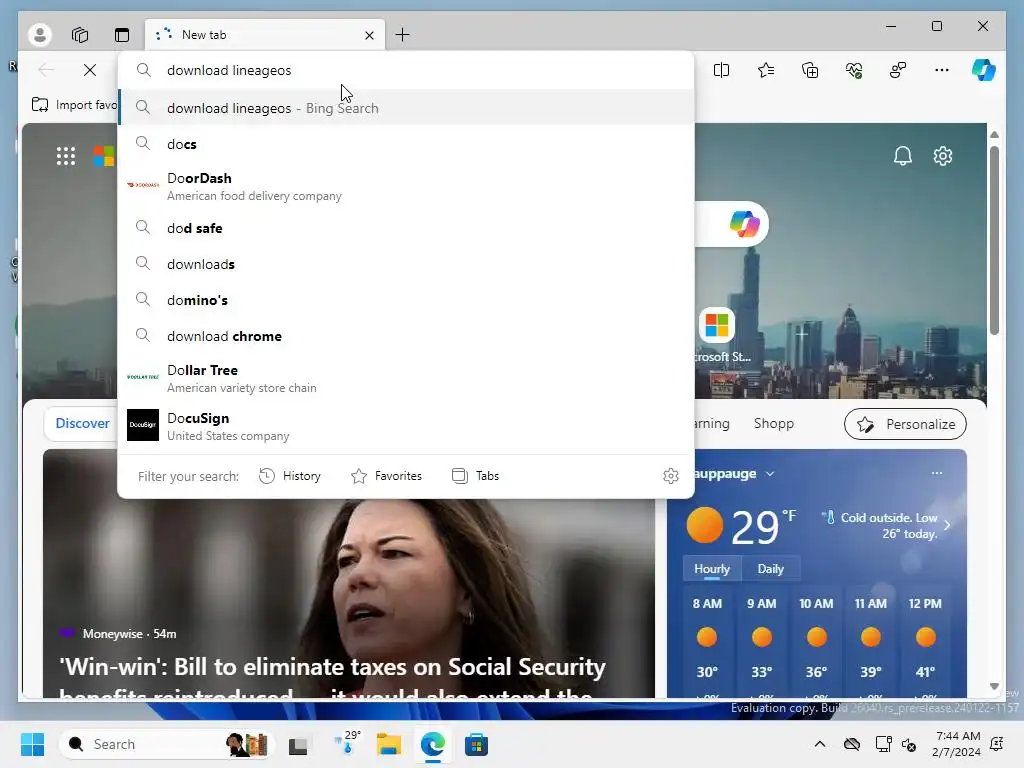Stop page loading with the X button
Viewport: 1024px width, 768px height.
pyautogui.click(x=90, y=70)
